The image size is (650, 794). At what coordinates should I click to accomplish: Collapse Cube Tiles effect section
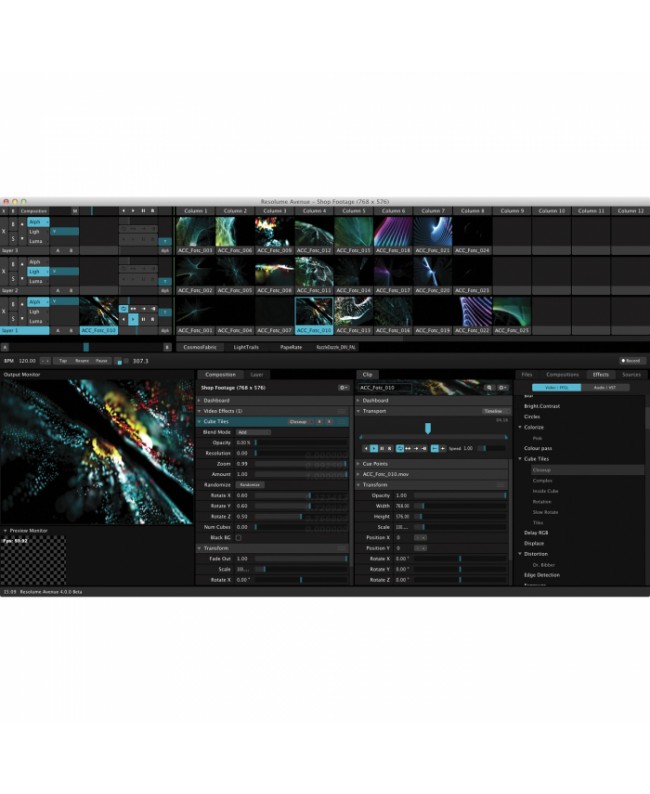coord(199,422)
